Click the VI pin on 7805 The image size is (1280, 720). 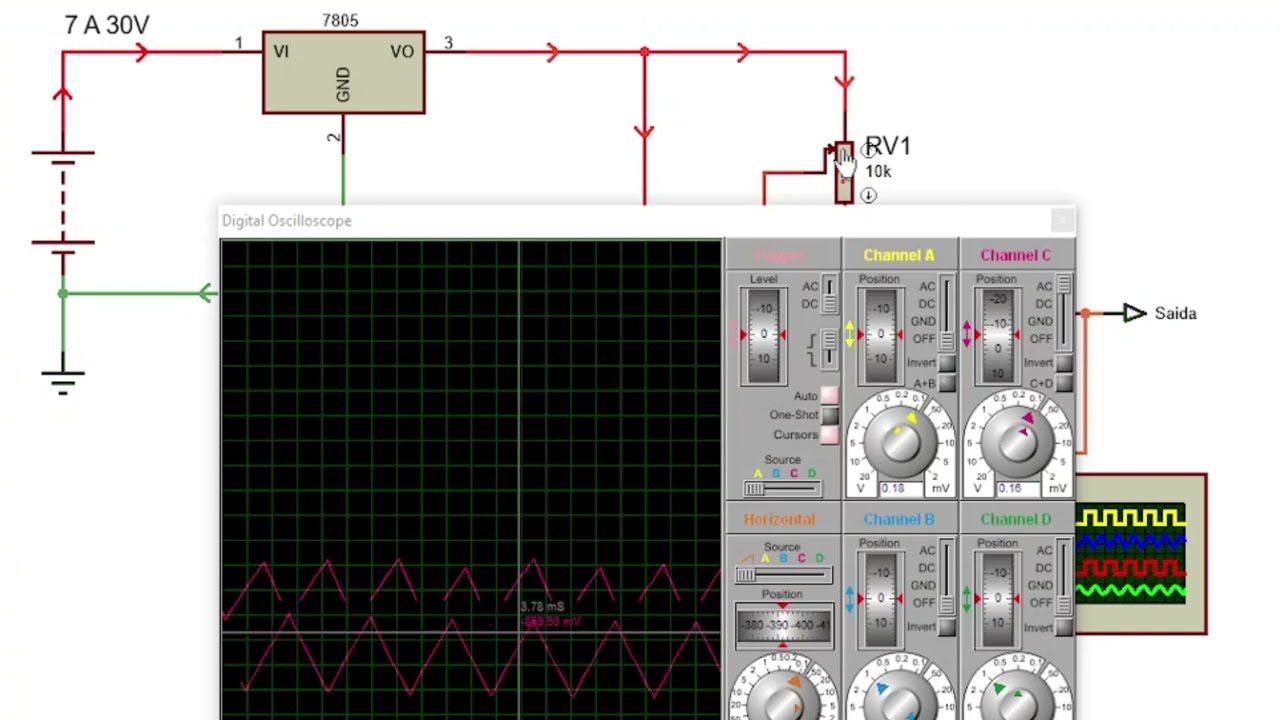coord(281,52)
